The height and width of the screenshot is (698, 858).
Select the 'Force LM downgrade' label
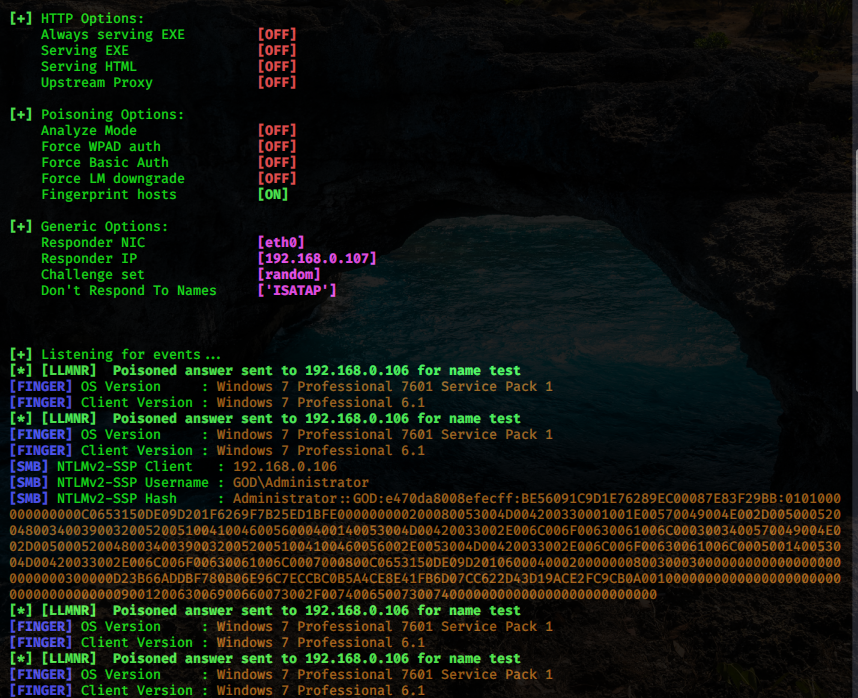point(113,178)
